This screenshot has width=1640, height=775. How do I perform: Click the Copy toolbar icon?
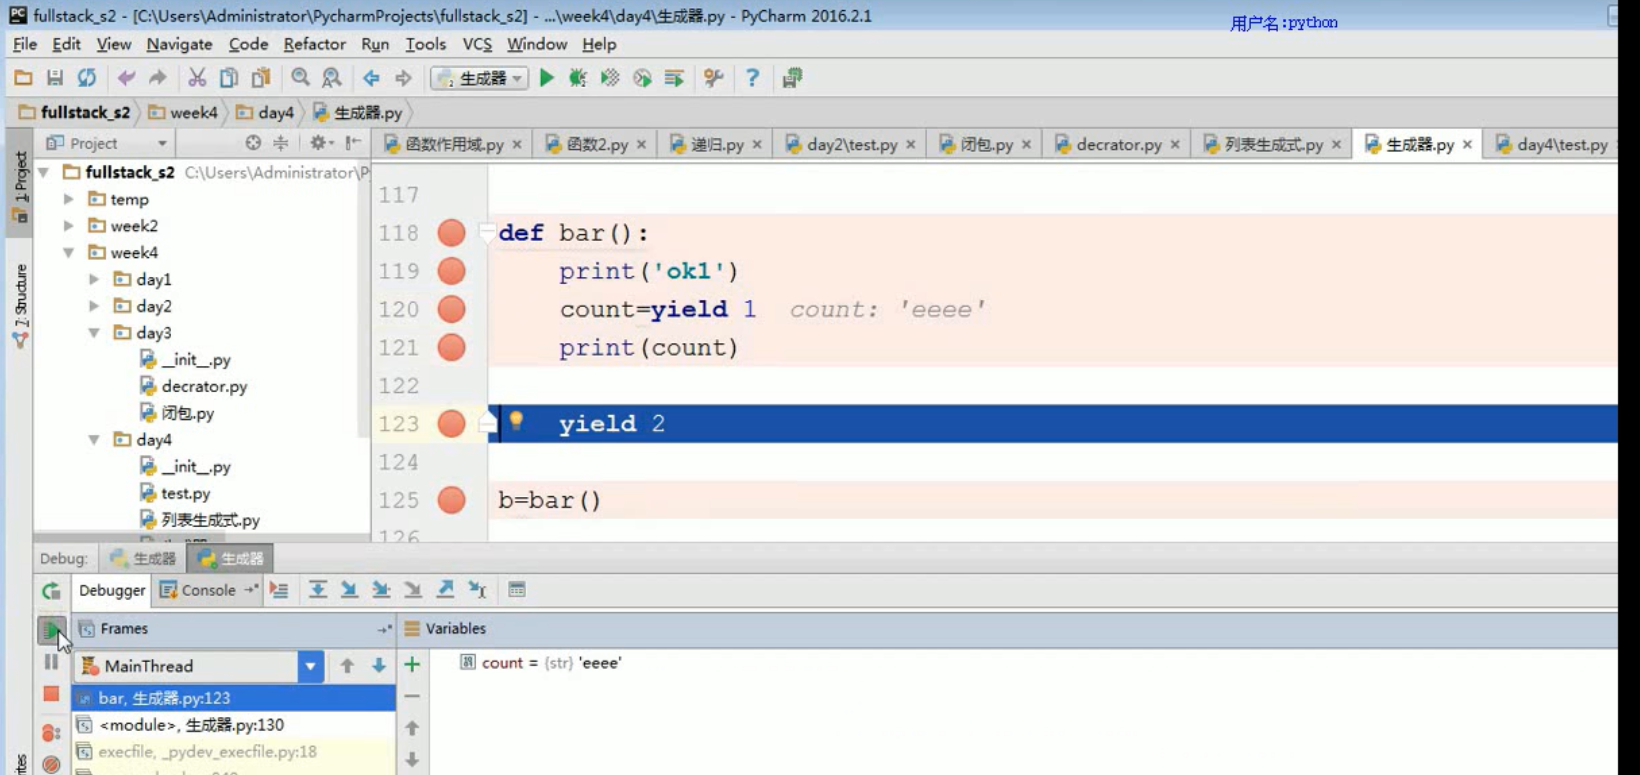coord(229,78)
